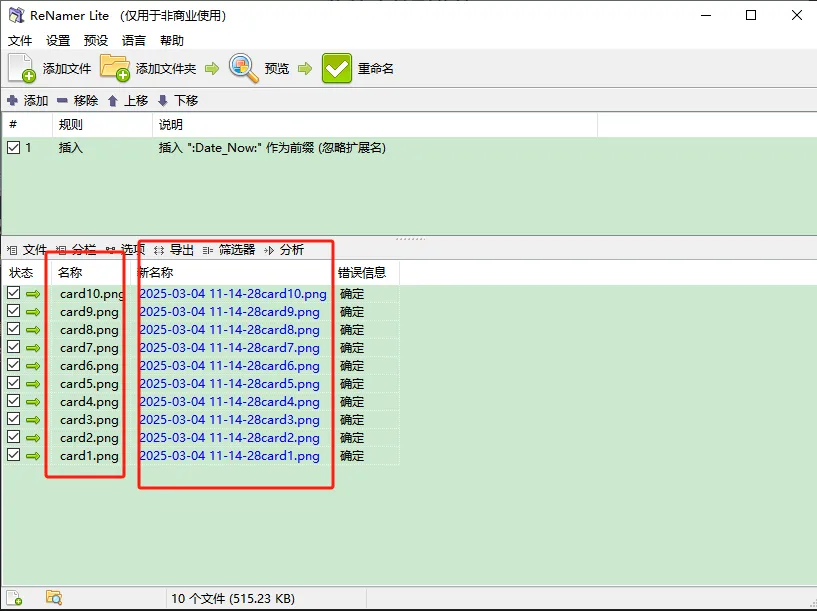Uncheck the card8.png file checkbox
This screenshot has height=611, width=817.
click(14, 329)
